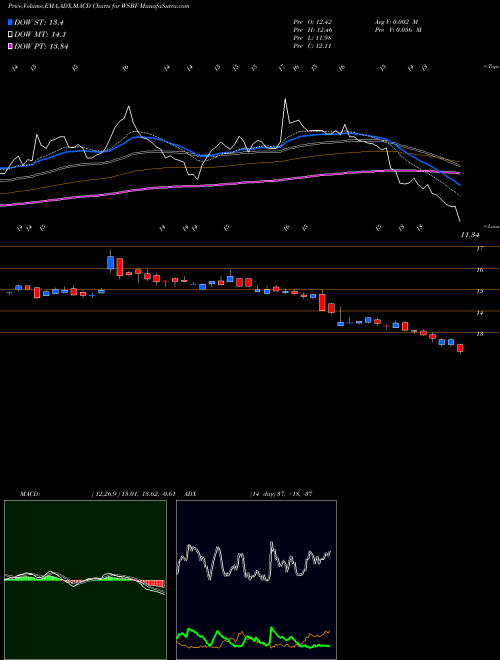Open the dark-blue ADX indicator panel

[x=256, y=580]
